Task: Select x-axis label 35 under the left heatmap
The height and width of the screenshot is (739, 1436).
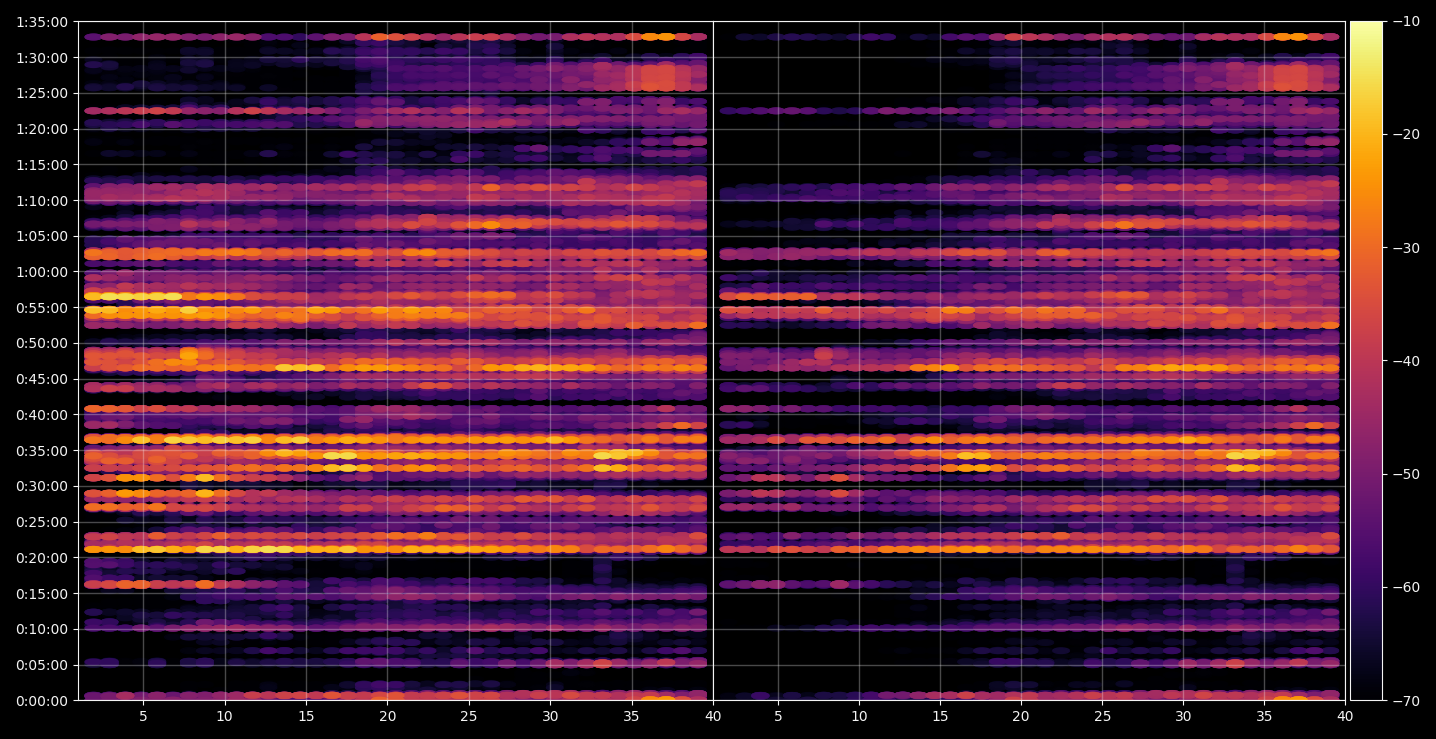Action: tap(632, 716)
